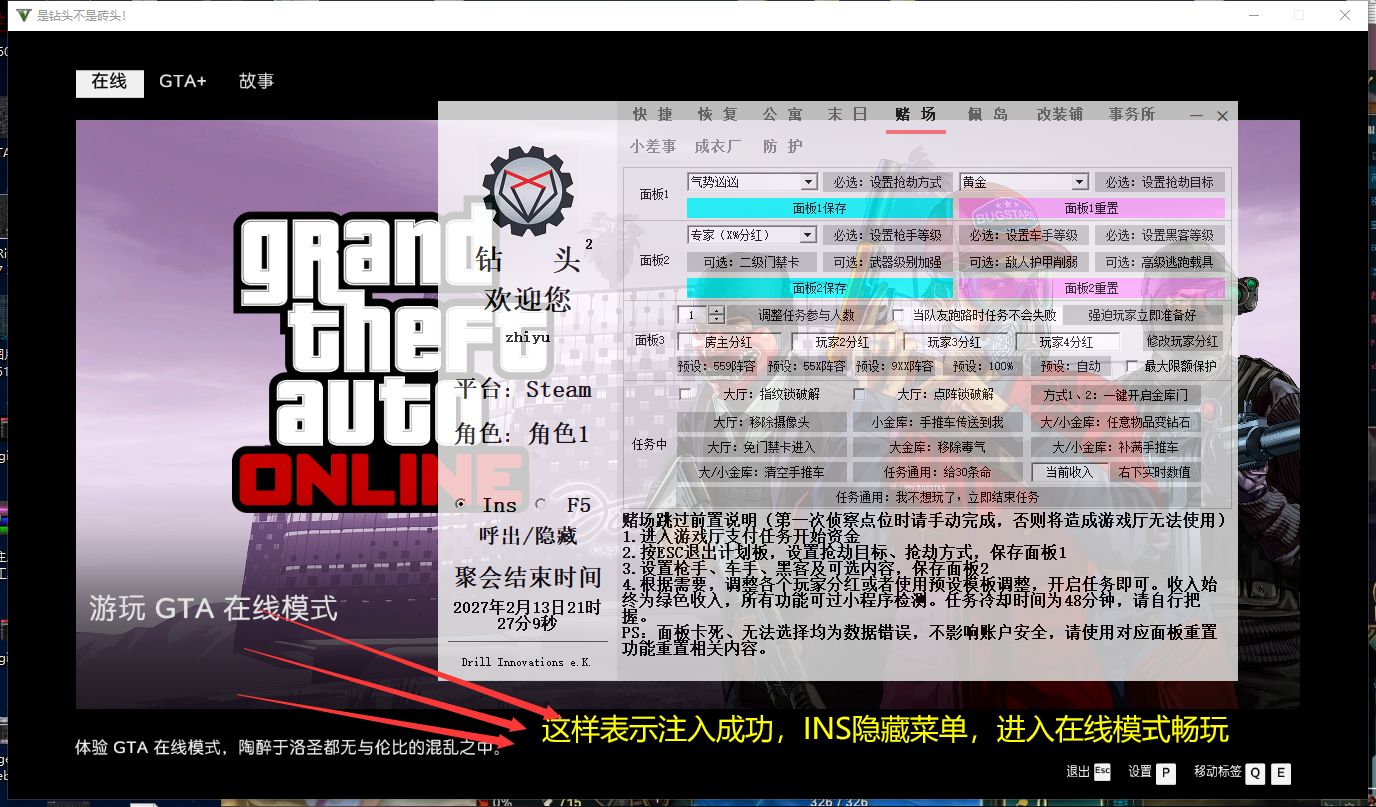Check the 大厅：点阵锁破解 checkbox
Image resolution: width=1376 pixels, height=807 pixels.
coord(859,394)
